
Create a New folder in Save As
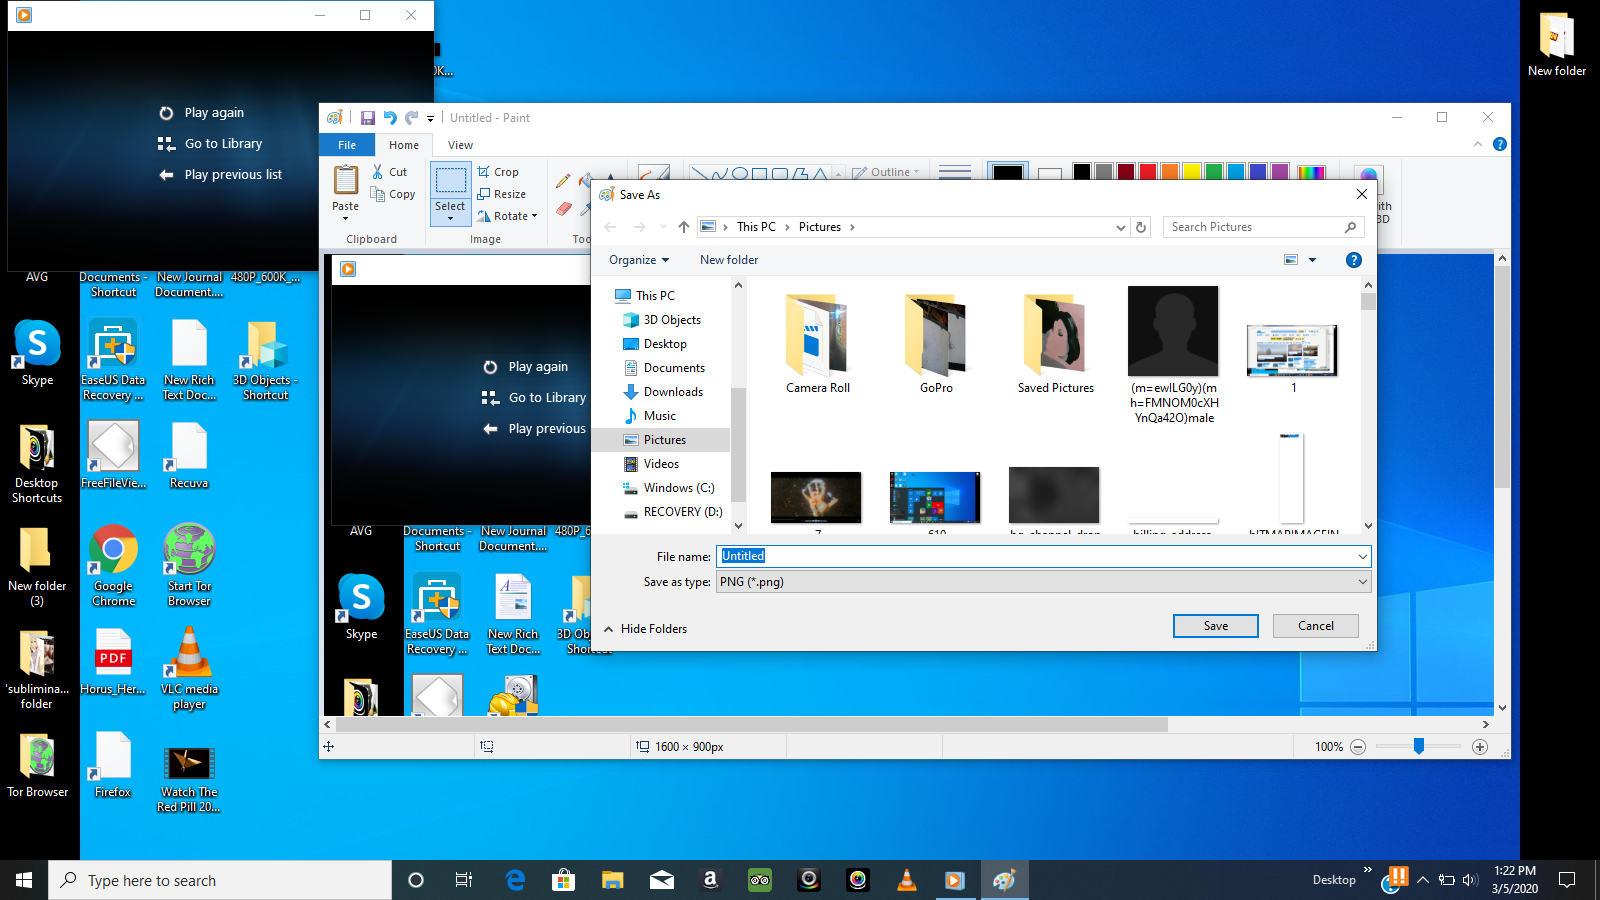(x=729, y=260)
